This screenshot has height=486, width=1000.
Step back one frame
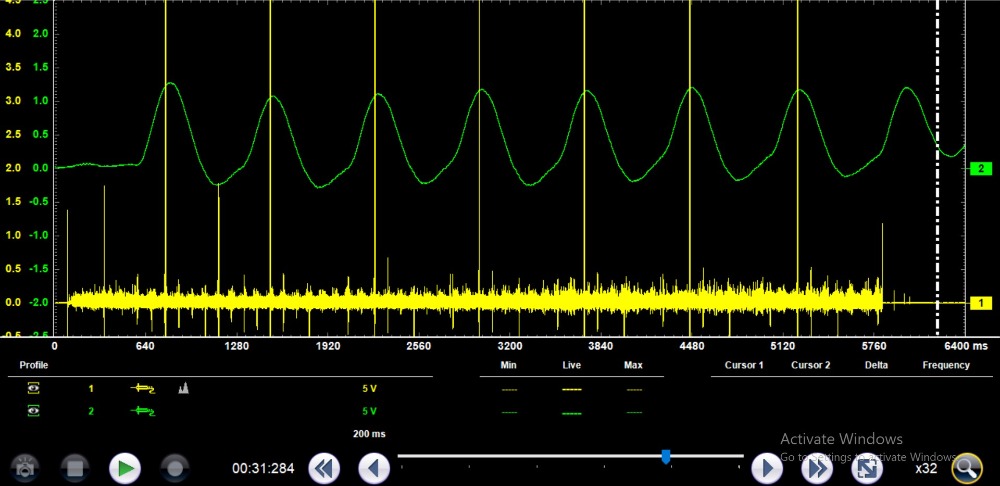coord(374,467)
